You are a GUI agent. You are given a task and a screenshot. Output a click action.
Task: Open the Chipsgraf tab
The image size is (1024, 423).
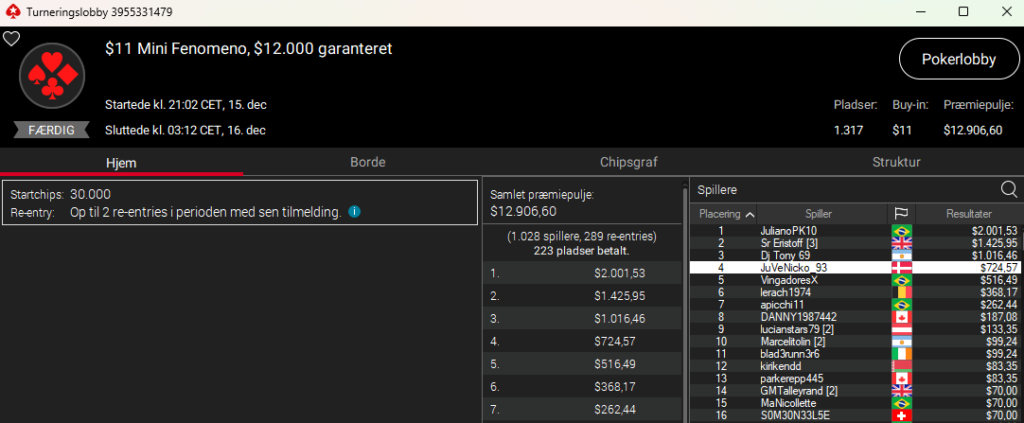coord(628,162)
